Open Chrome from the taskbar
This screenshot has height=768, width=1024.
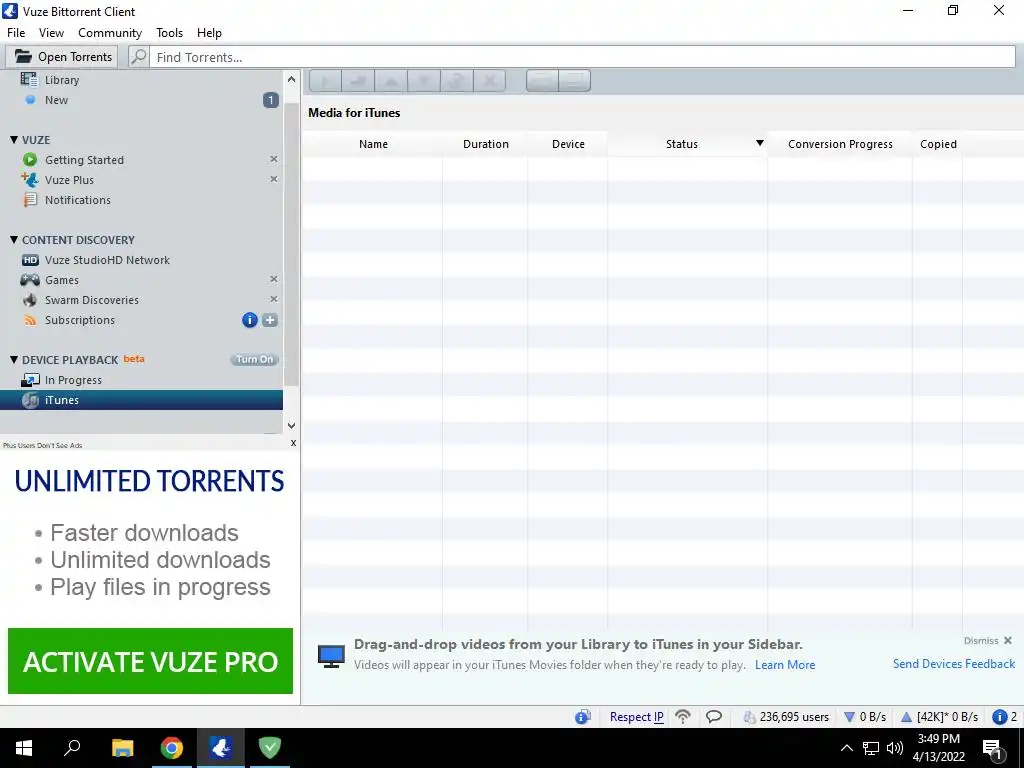[x=172, y=748]
